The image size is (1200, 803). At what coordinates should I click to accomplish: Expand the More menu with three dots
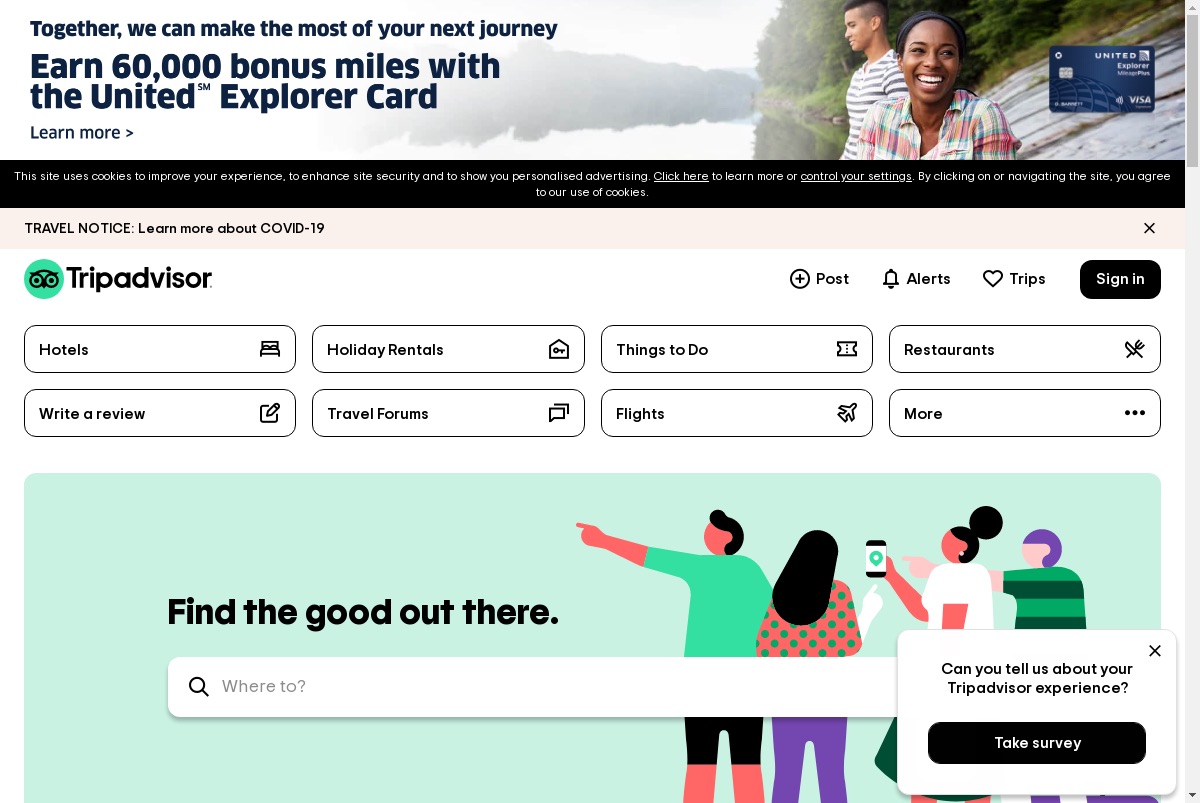[x=1134, y=413]
